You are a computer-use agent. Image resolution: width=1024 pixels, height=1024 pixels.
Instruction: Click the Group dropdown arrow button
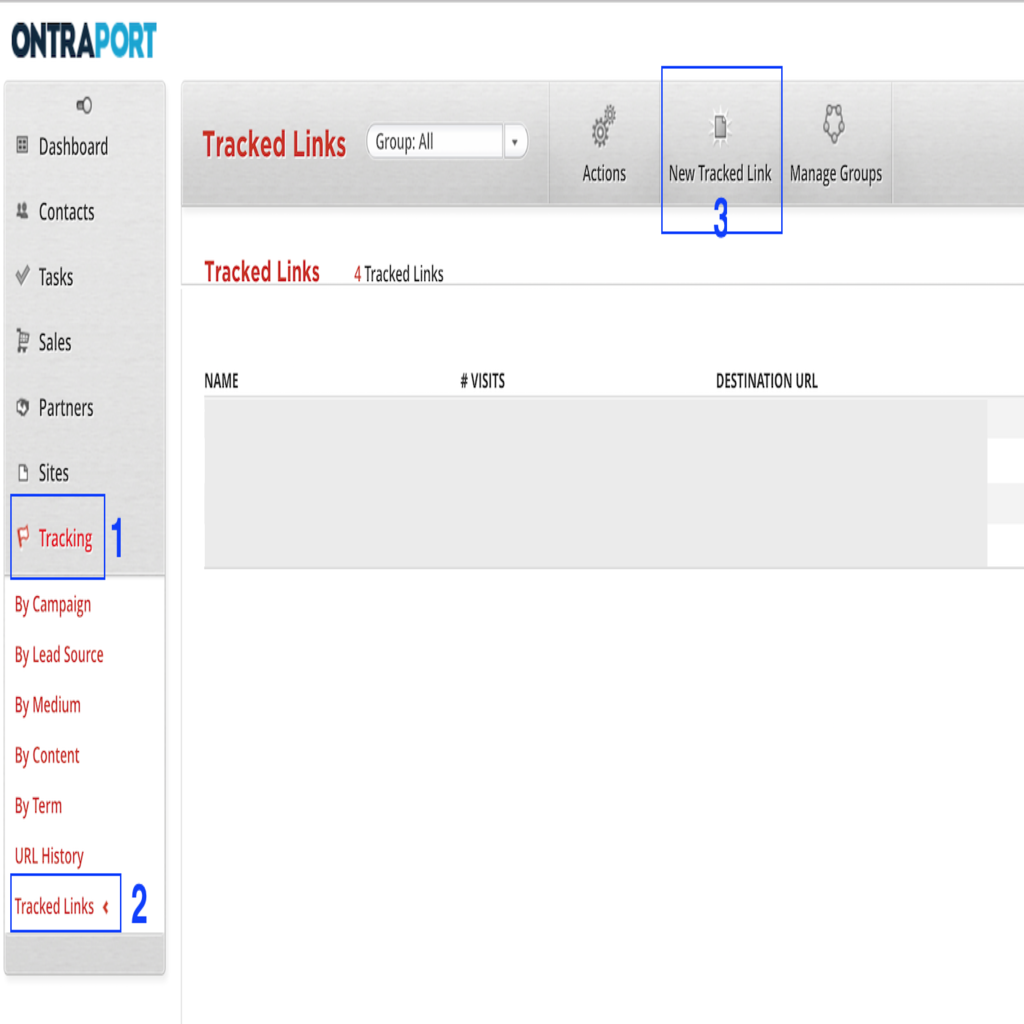pyautogui.click(x=514, y=142)
